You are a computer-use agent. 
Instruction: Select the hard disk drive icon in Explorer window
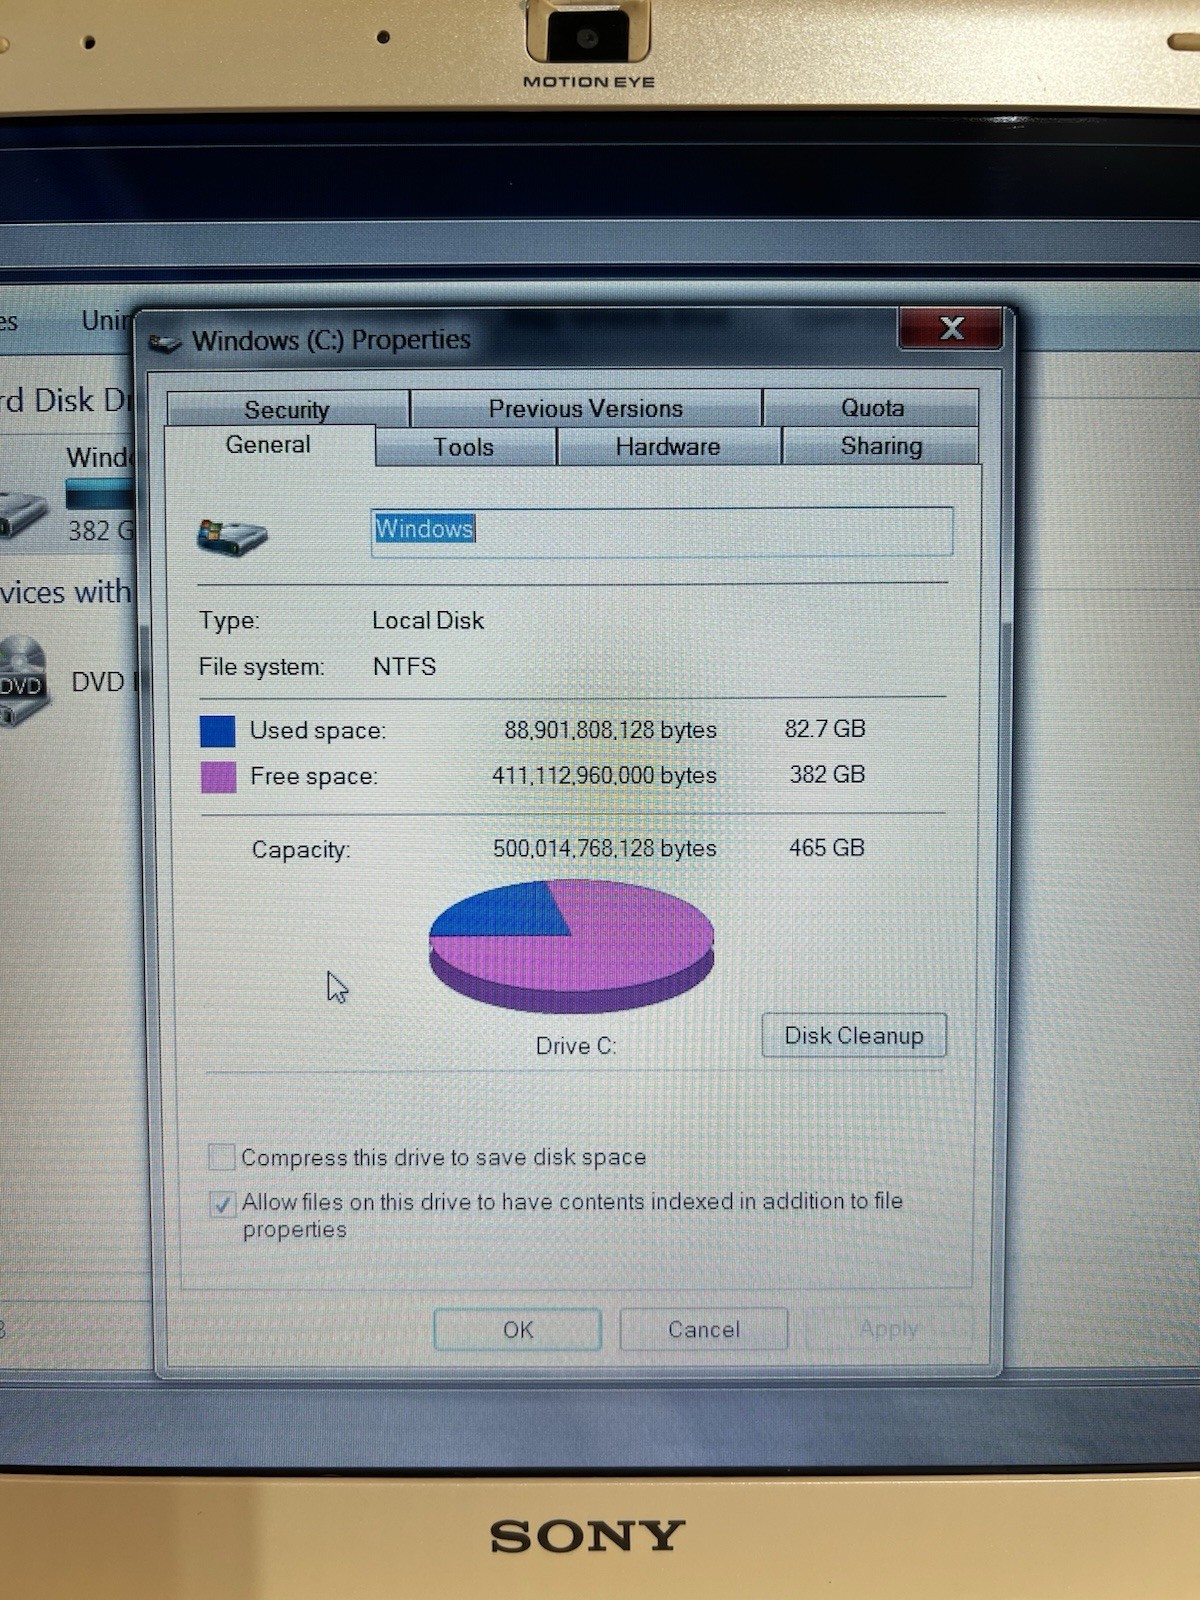click(20, 514)
